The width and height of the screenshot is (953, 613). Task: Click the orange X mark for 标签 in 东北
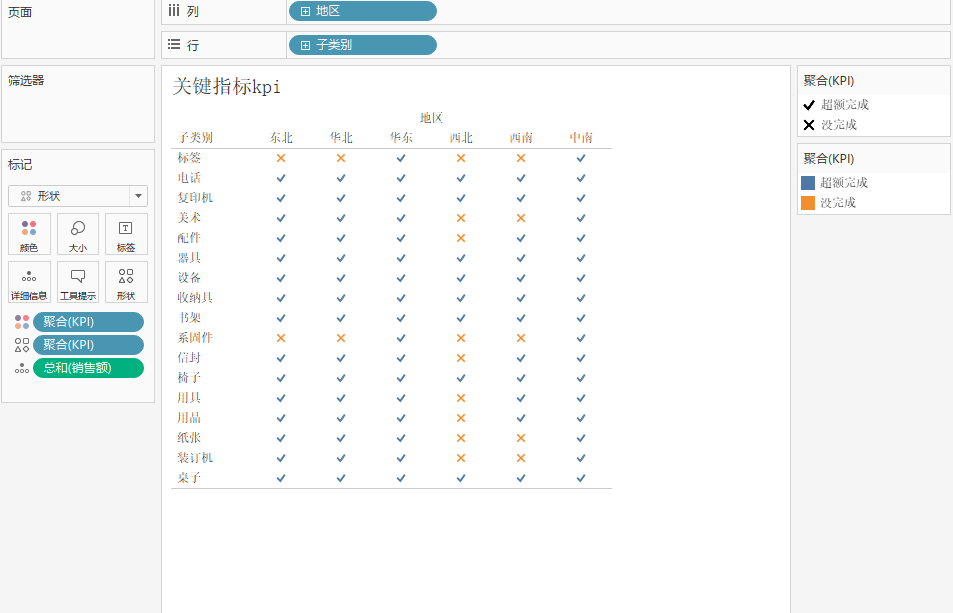[x=281, y=158]
